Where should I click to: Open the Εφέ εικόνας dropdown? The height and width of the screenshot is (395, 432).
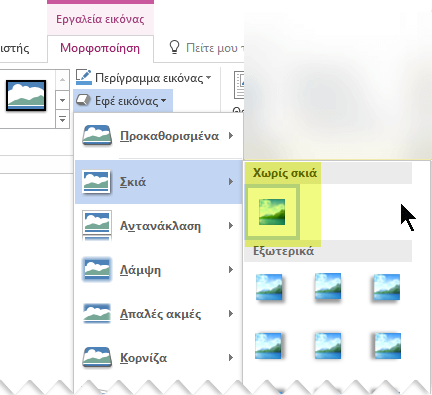[x=123, y=101]
